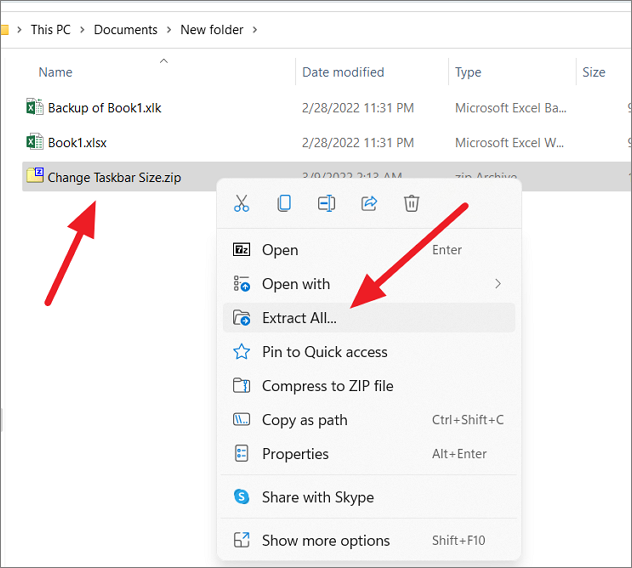Click the date of Backup of Book1.xlk
The width and height of the screenshot is (632, 568).
click(358, 108)
